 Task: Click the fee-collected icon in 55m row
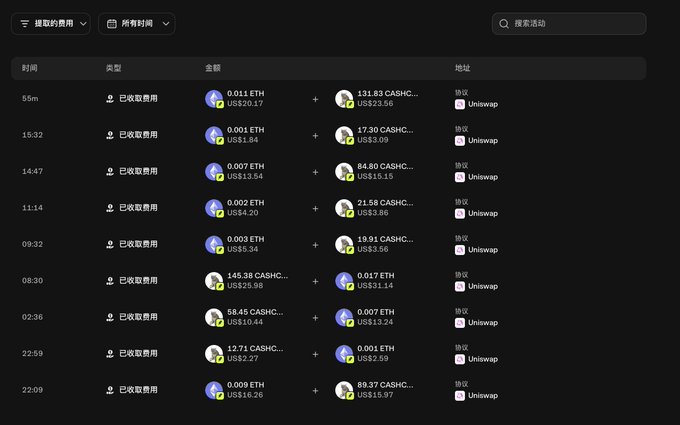pyautogui.click(x=110, y=98)
